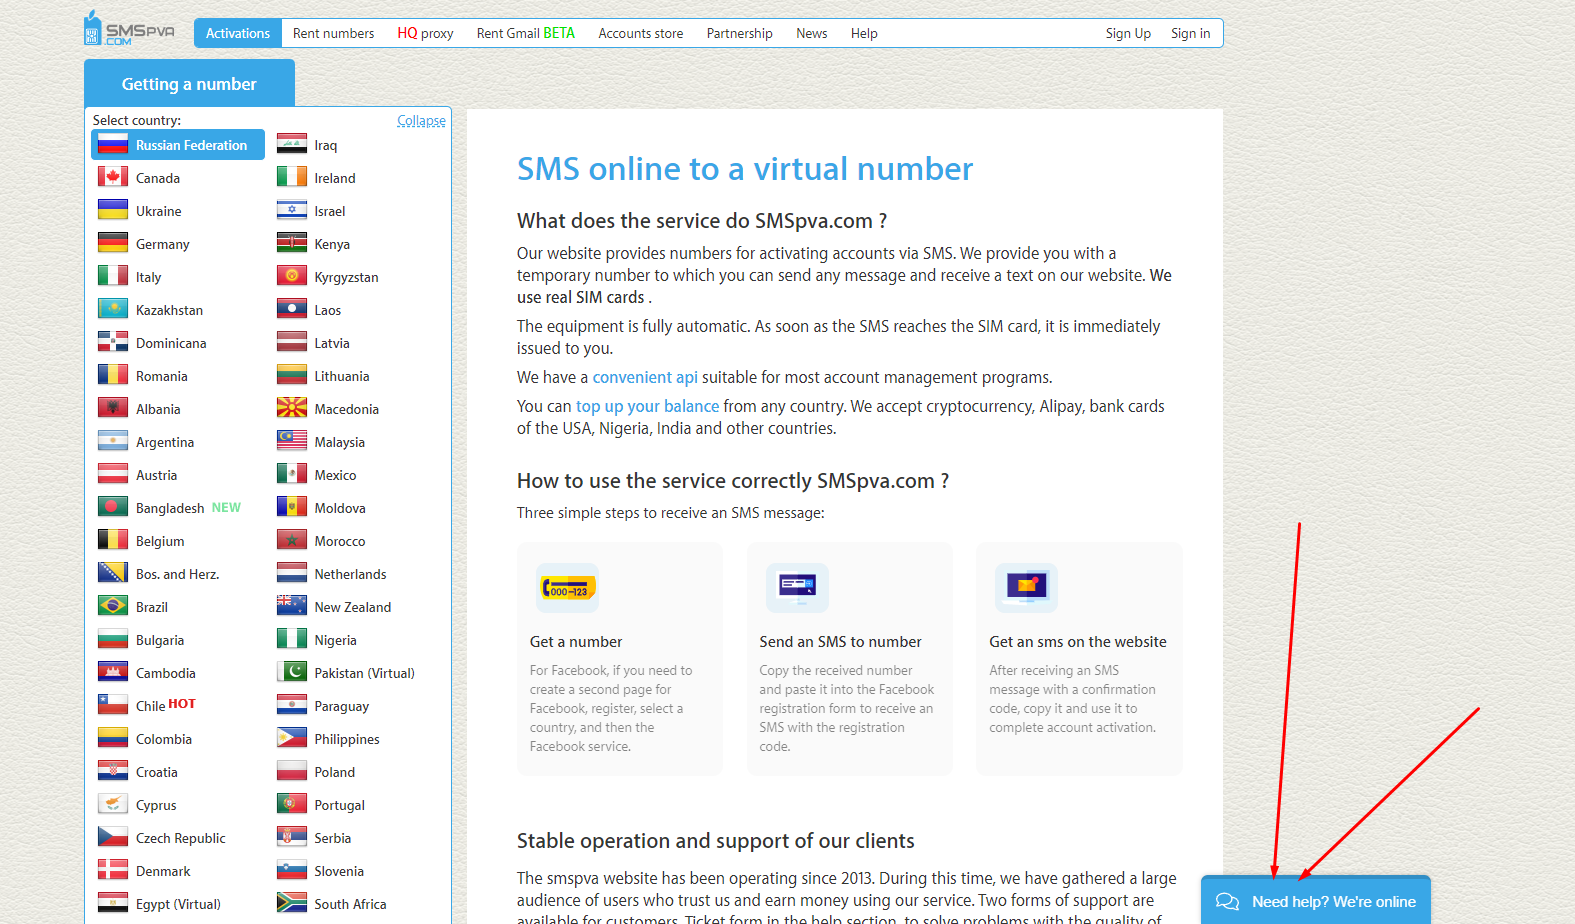Choose the Kyrgyzstan flag icon
Image resolution: width=1575 pixels, height=924 pixels.
tap(292, 276)
